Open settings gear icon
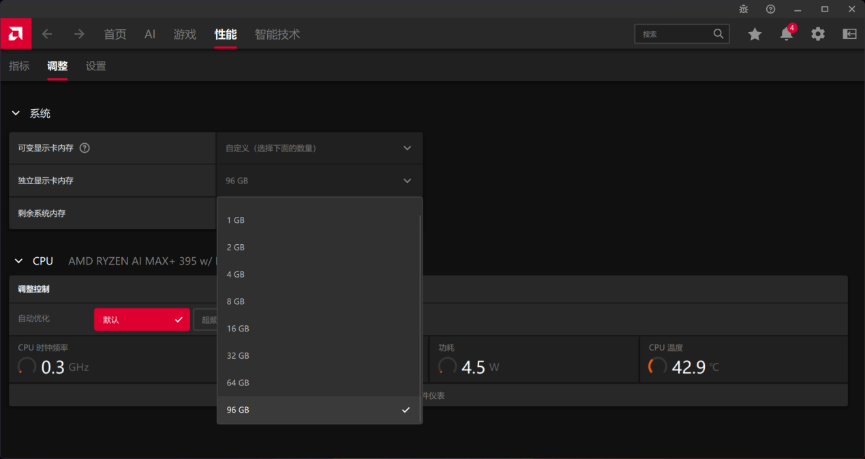Image resolution: width=865 pixels, height=459 pixels. (x=818, y=34)
